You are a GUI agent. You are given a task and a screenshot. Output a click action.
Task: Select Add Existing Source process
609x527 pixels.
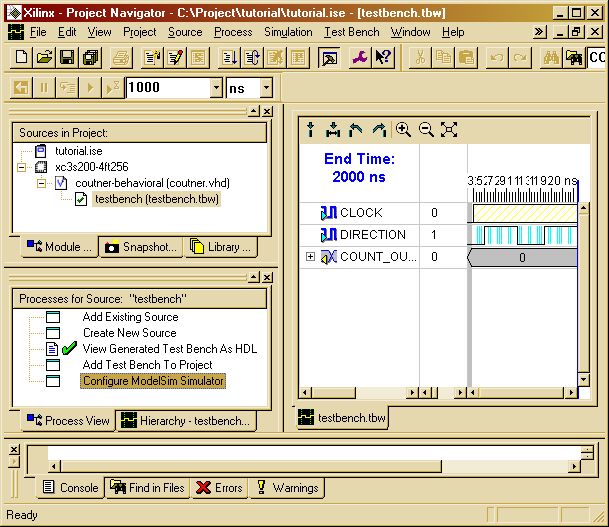tap(130, 317)
